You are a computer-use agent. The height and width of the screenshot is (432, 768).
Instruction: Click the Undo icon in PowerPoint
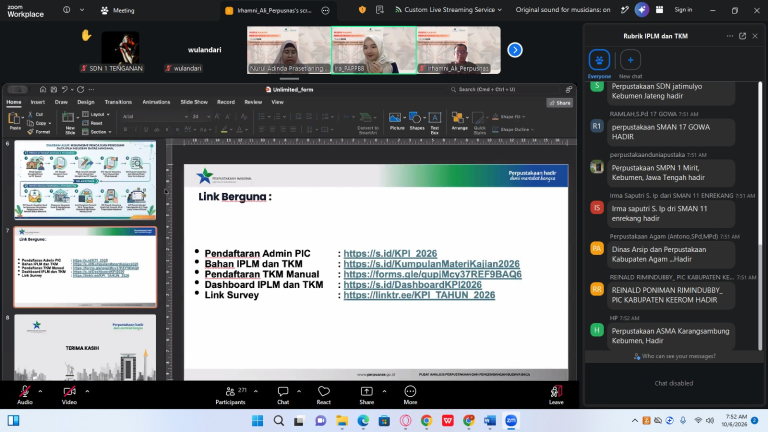pos(64,90)
